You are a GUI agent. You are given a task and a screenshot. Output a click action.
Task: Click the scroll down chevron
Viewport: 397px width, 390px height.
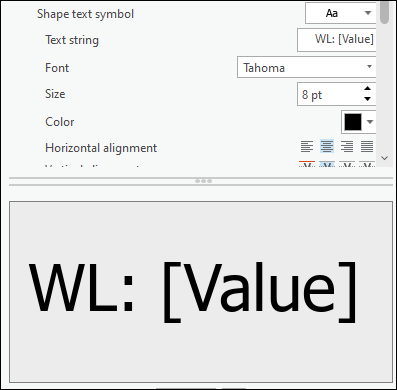point(385,158)
